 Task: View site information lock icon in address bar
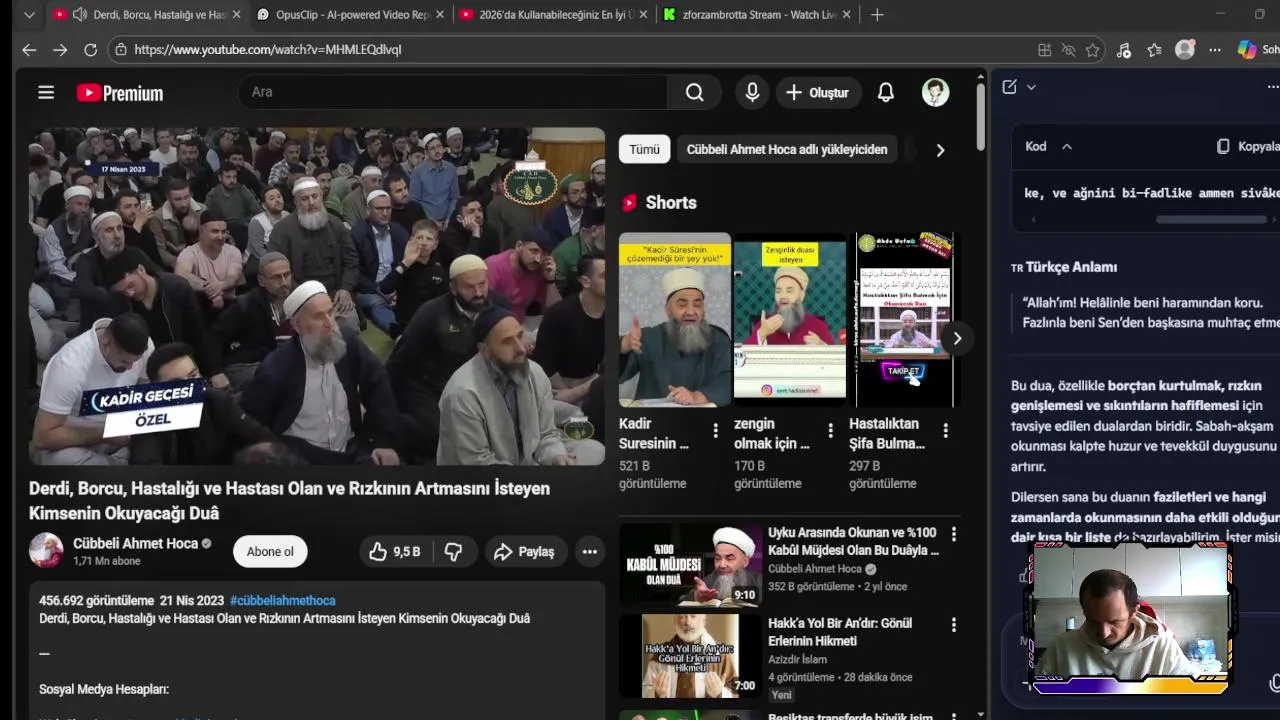121,49
